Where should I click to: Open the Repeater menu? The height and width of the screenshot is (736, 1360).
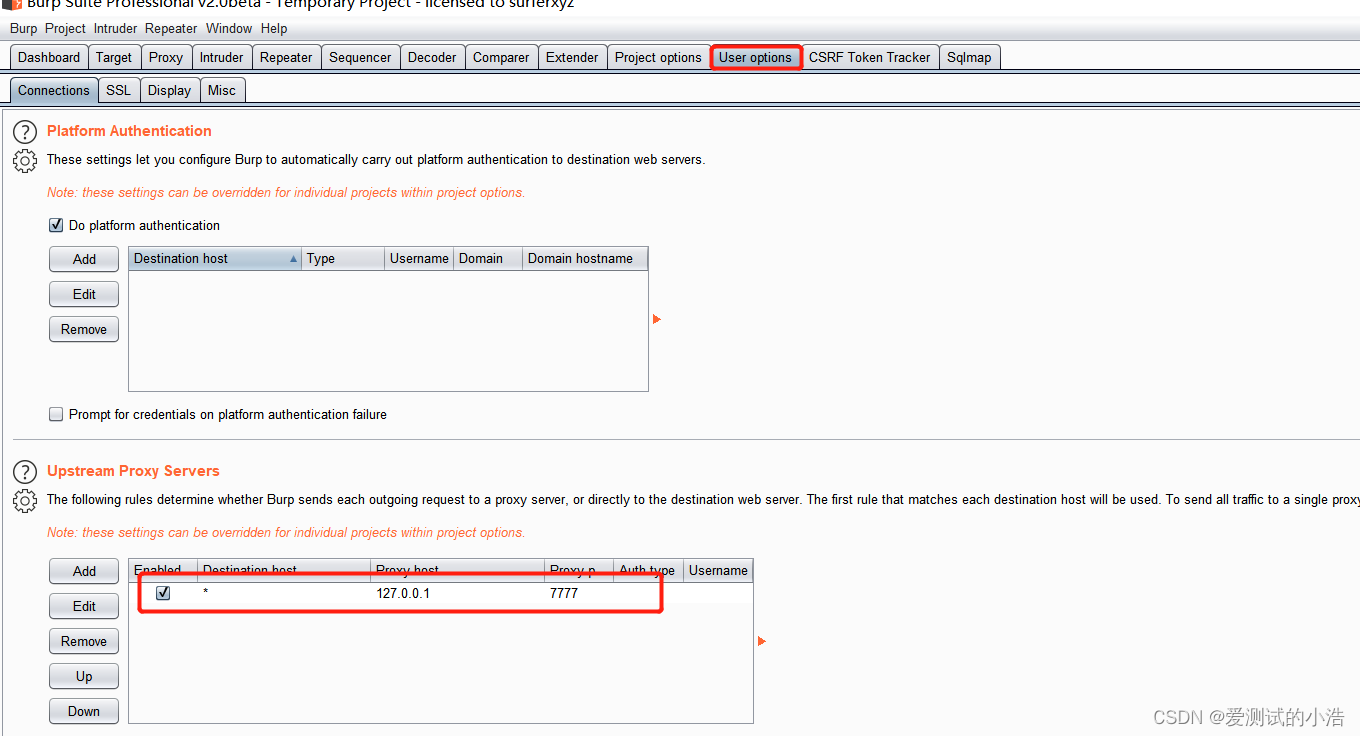tap(171, 28)
